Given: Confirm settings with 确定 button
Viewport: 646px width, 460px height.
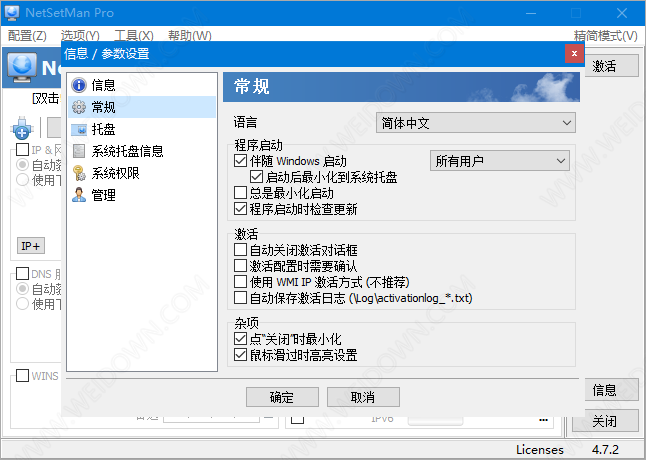Looking at the screenshot, I should point(282,397).
